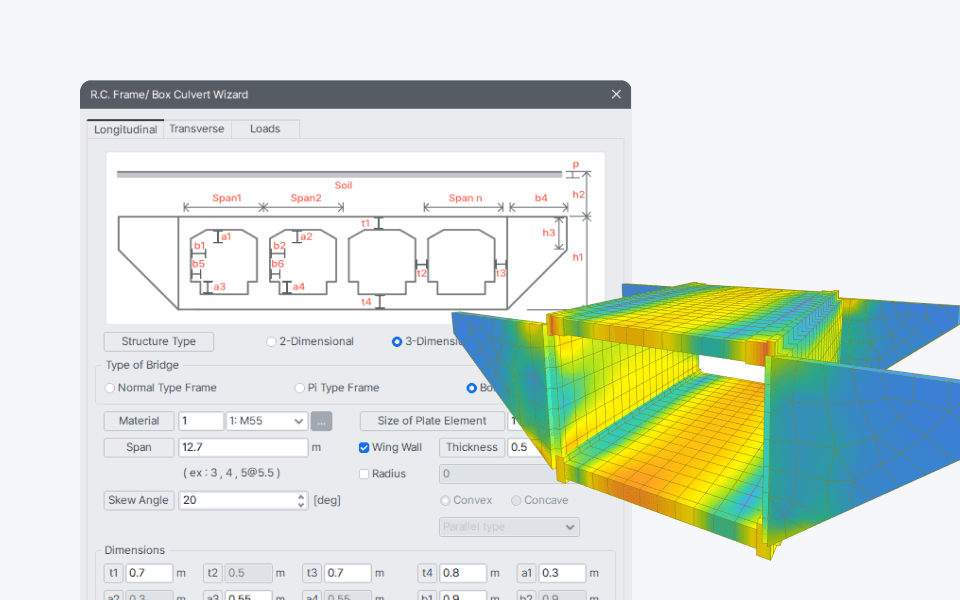
Task: Click the Span input field showing 12.7
Action: (243, 448)
